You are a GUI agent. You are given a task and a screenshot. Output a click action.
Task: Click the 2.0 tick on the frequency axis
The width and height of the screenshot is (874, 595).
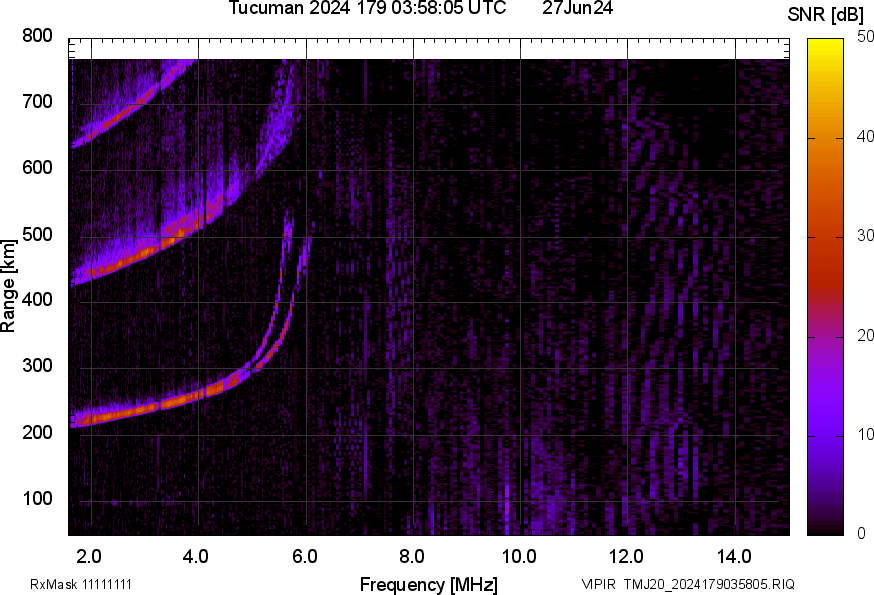pyautogui.click(x=90, y=555)
